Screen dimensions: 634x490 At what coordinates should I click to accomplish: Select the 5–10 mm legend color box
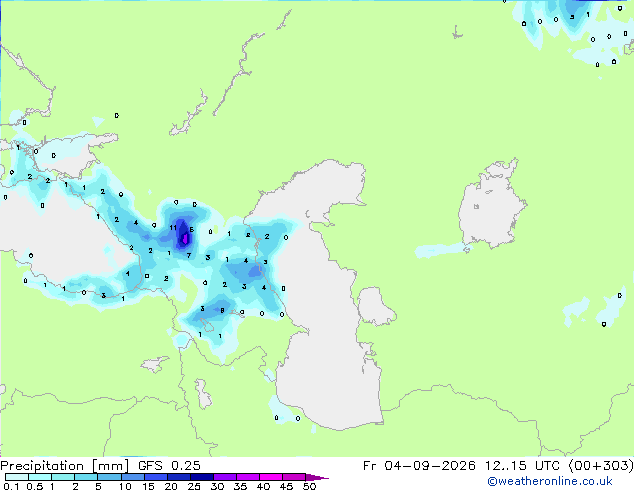[x=109, y=477]
